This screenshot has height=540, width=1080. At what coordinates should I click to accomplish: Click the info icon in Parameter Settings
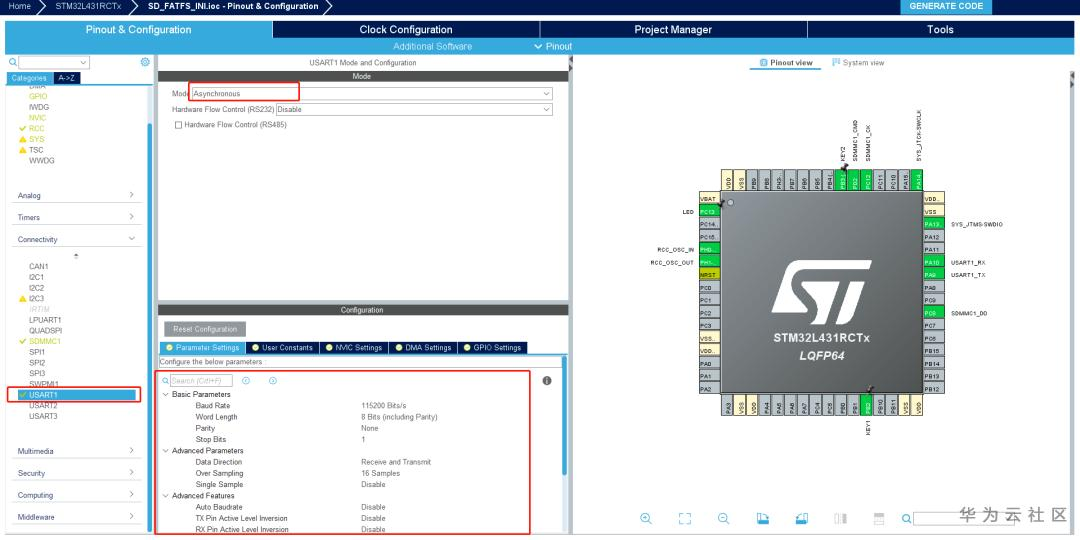click(547, 380)
